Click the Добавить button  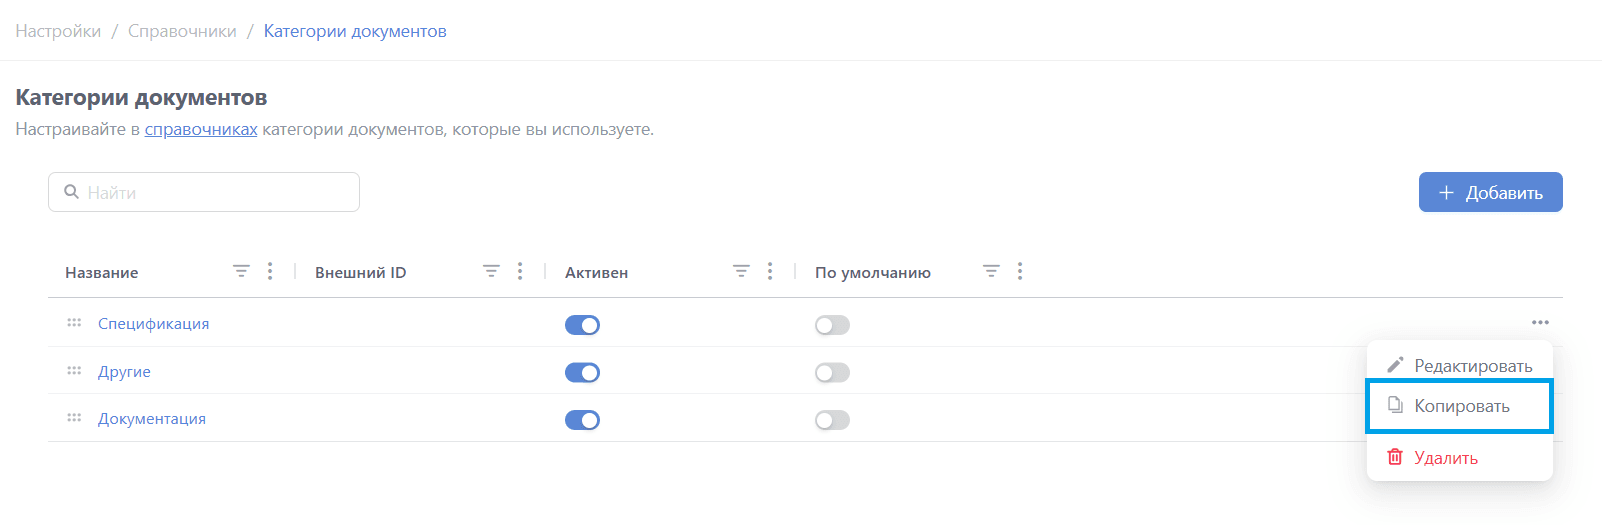tap(1490, 192)
